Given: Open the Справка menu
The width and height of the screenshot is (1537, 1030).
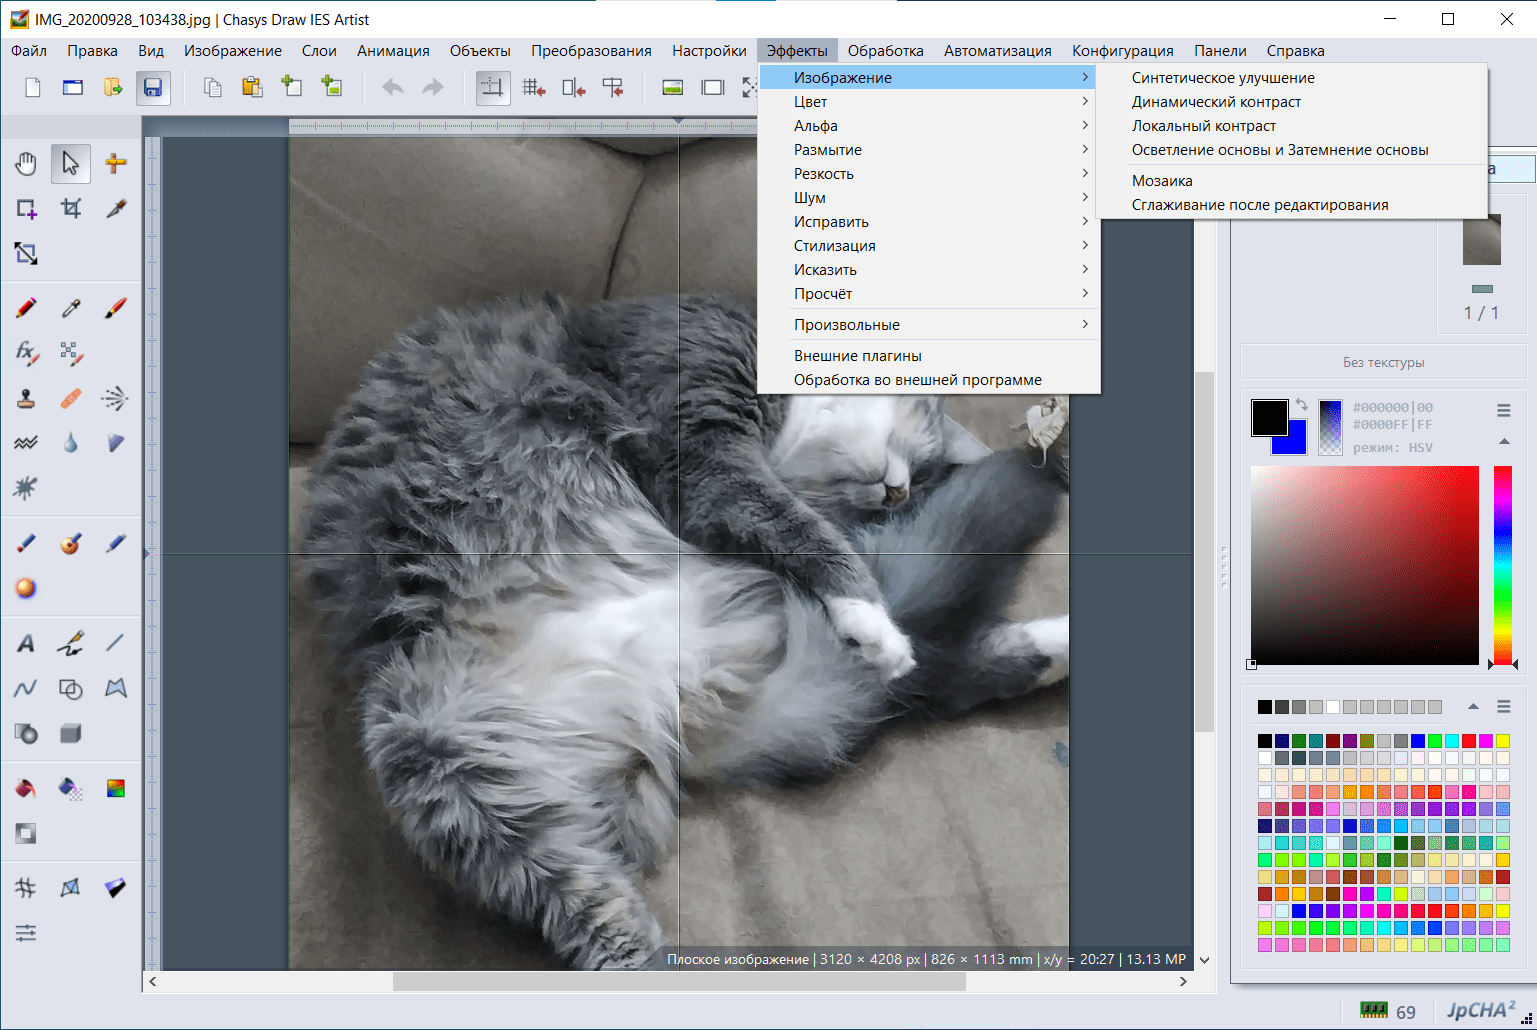Looking at the screenshot, I should point(1295,51).
